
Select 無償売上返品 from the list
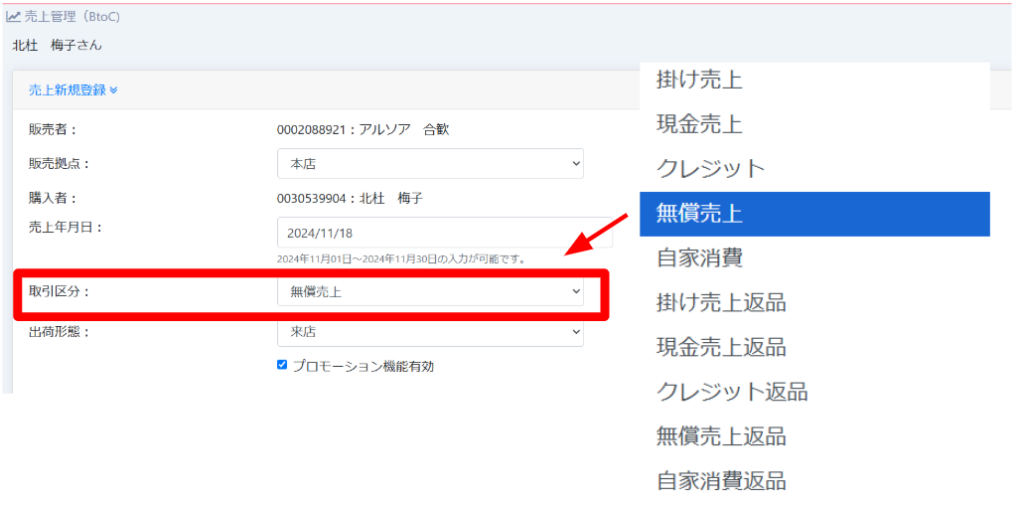pyautogui.click(x=720, y=436)
